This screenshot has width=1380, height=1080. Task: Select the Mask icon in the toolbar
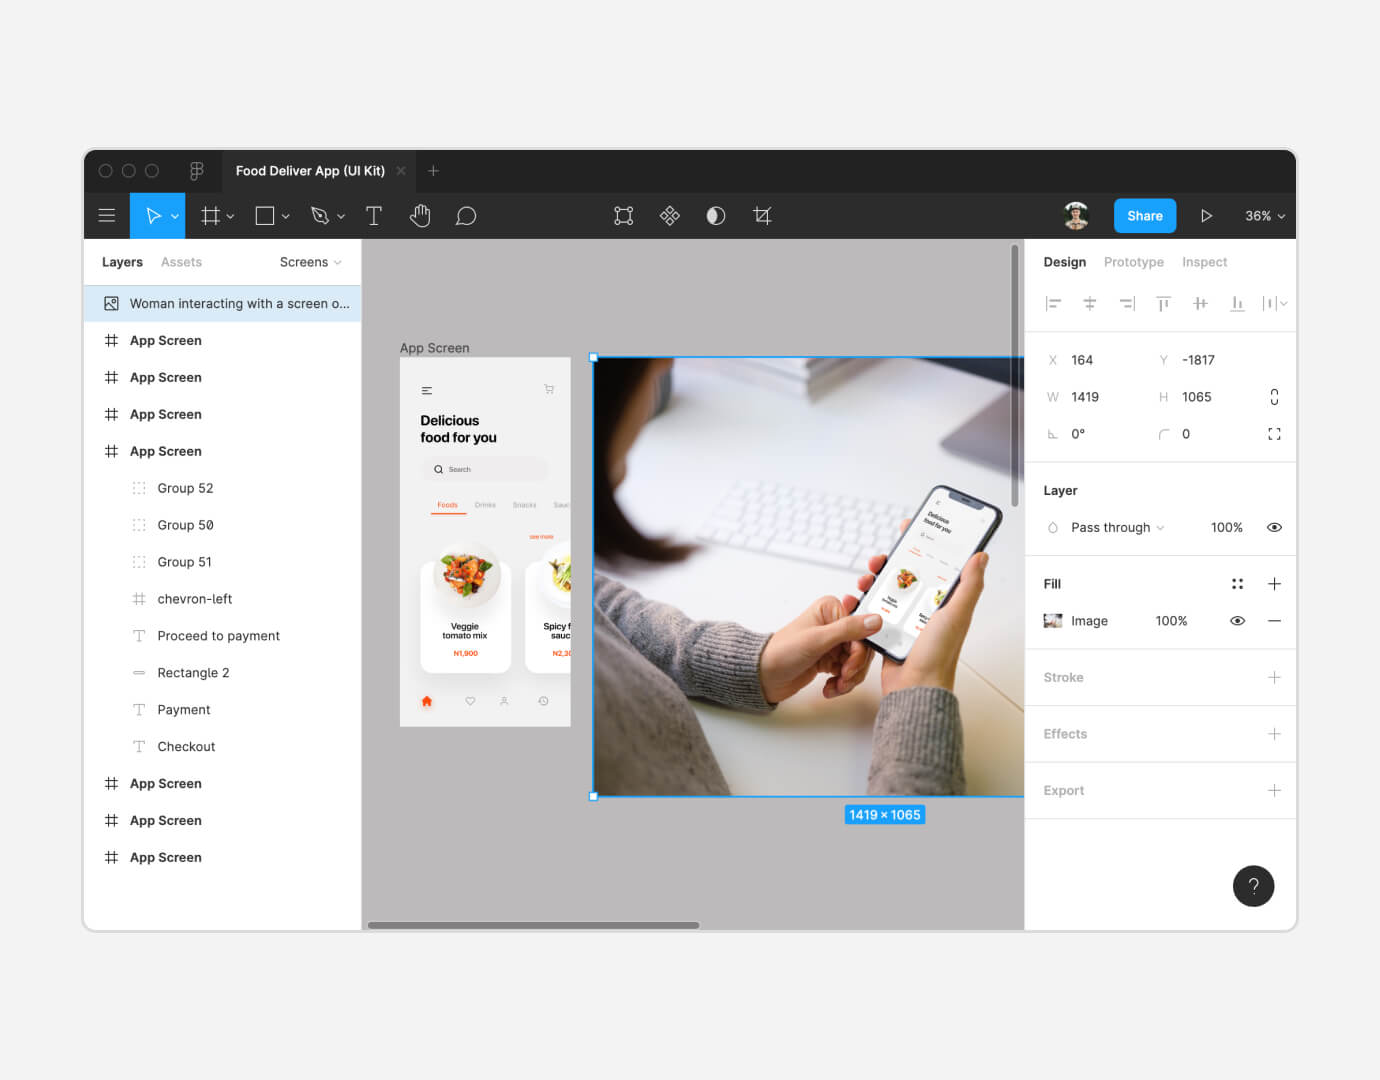pos(715,215)
